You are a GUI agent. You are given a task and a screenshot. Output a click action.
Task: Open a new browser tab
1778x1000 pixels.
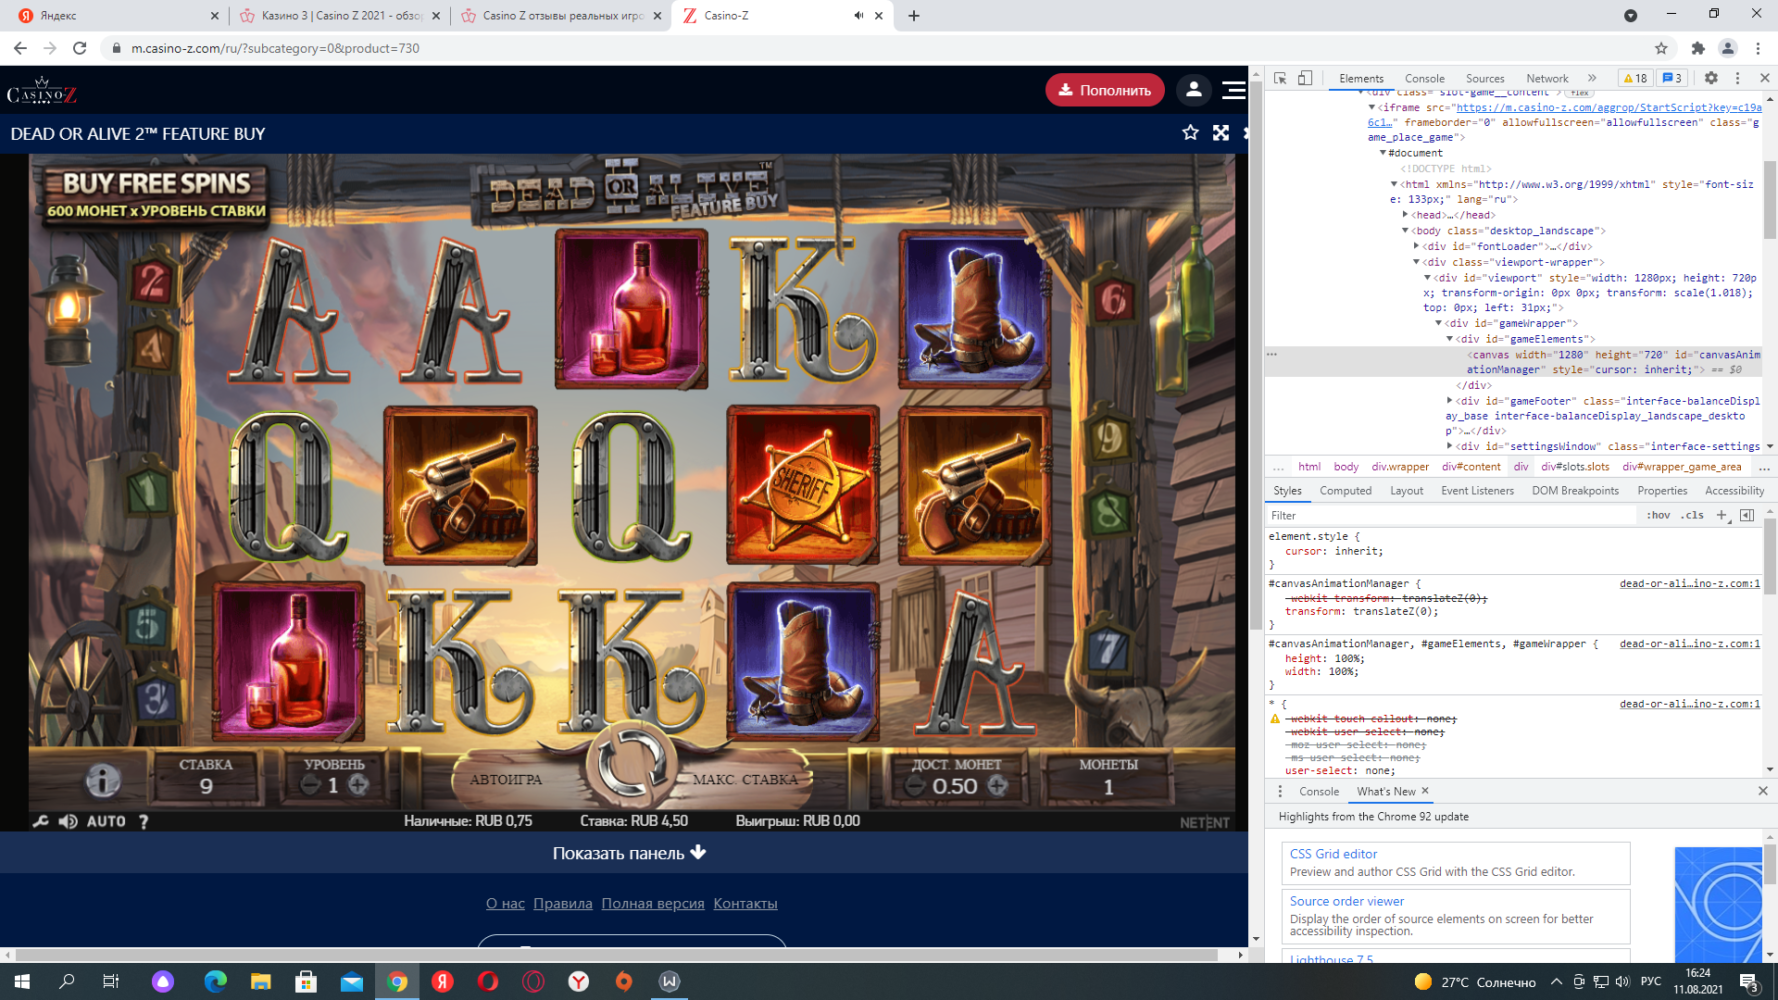914,16
